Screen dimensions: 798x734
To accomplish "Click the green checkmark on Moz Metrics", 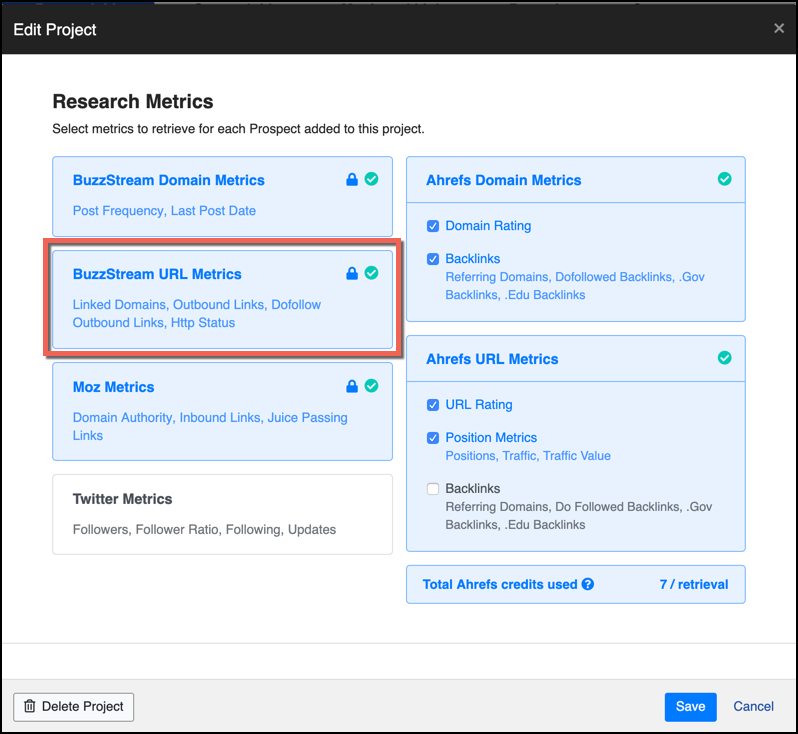I will 371,386.
